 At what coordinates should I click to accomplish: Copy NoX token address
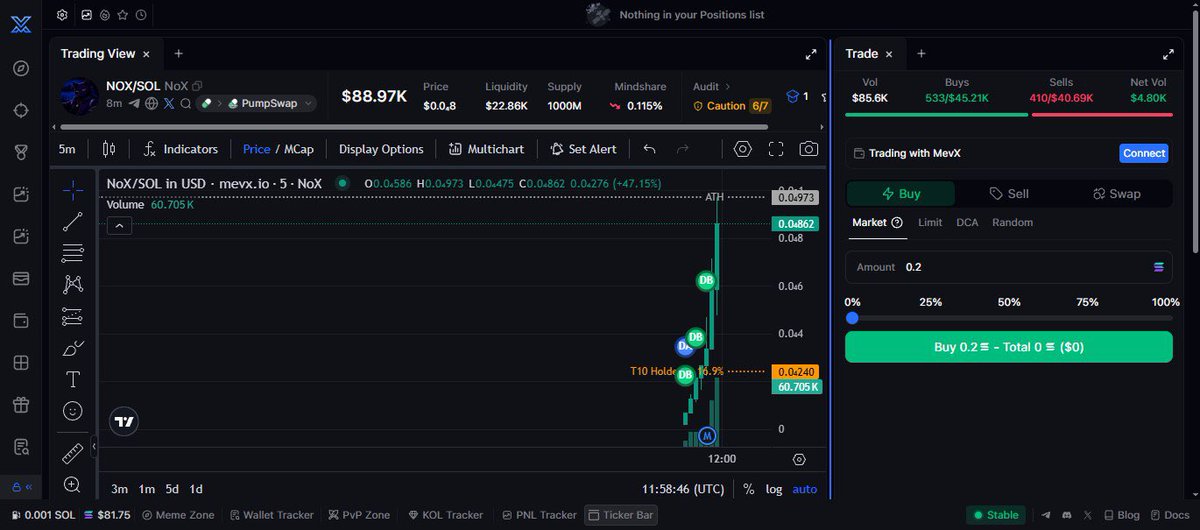point(197,86)
